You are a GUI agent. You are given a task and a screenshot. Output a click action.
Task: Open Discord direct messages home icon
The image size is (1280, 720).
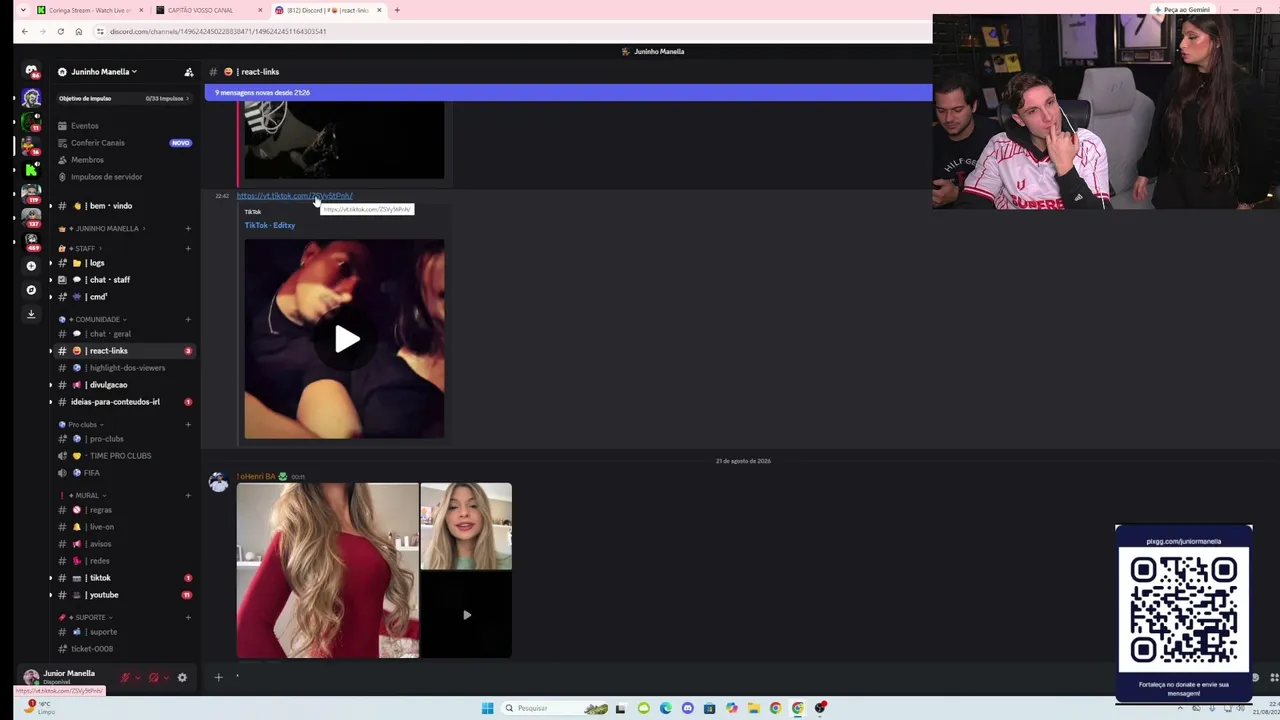(31, 72)
